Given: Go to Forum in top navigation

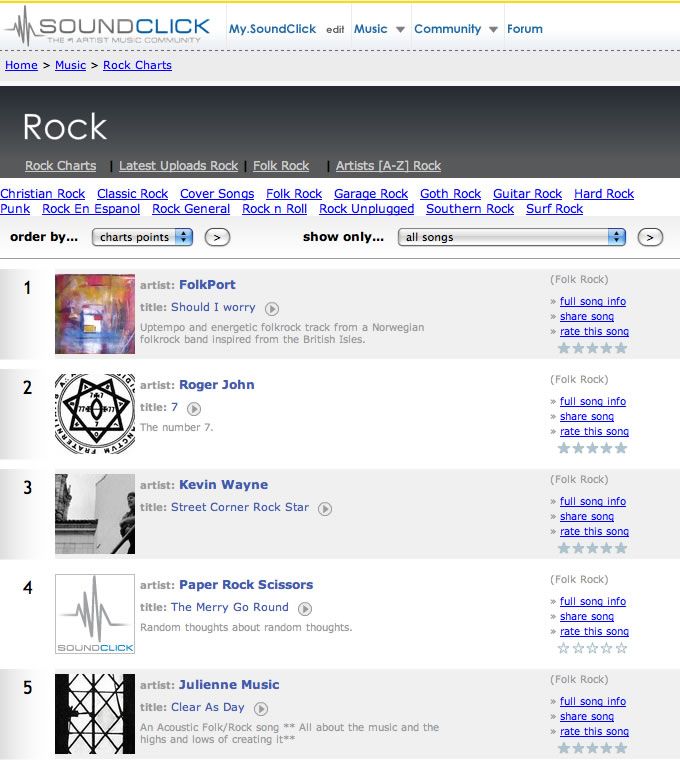Looking at the screenshot, I should tap(525, 29).
